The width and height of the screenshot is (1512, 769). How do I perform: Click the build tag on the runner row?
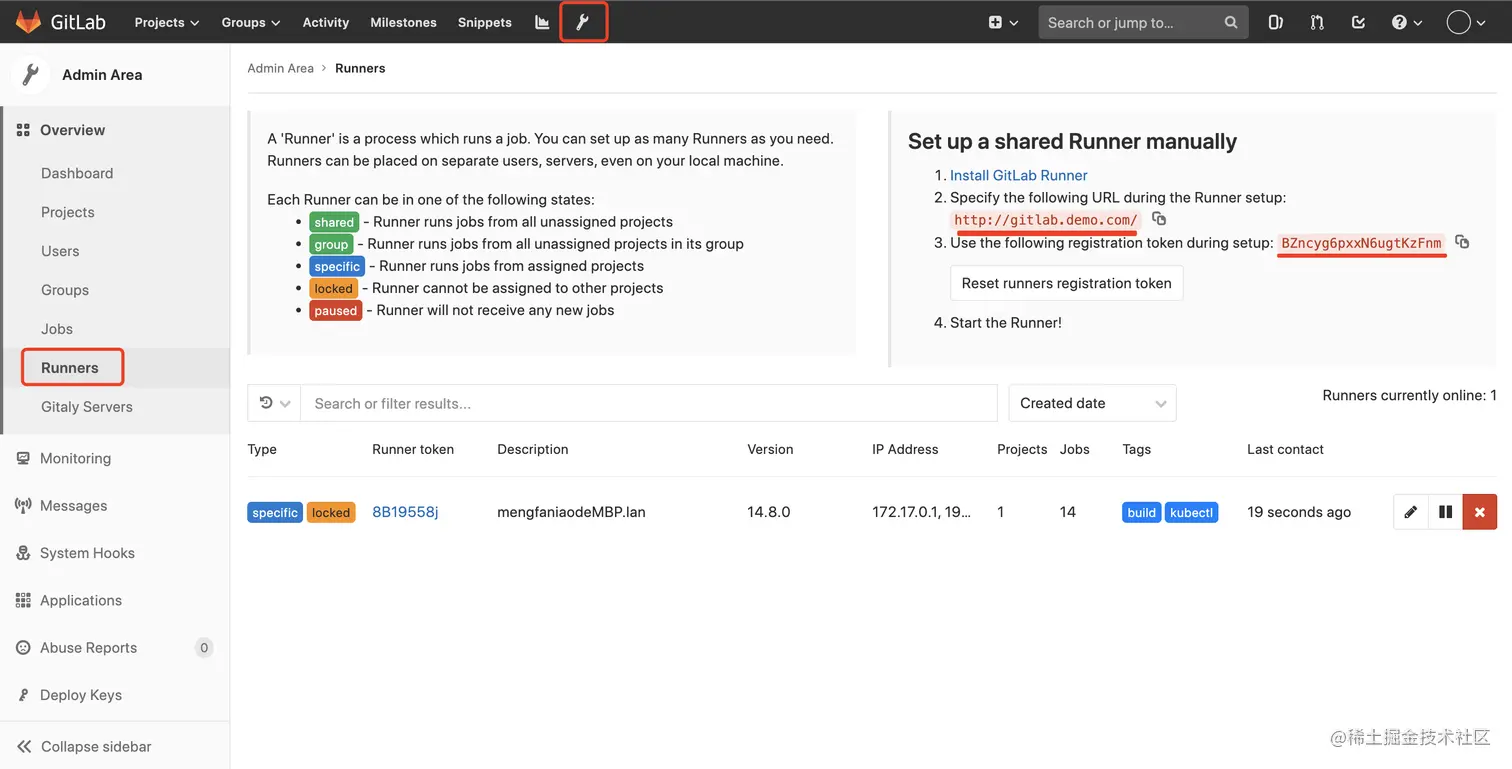pyautogui.click(x=1141, y=513)
